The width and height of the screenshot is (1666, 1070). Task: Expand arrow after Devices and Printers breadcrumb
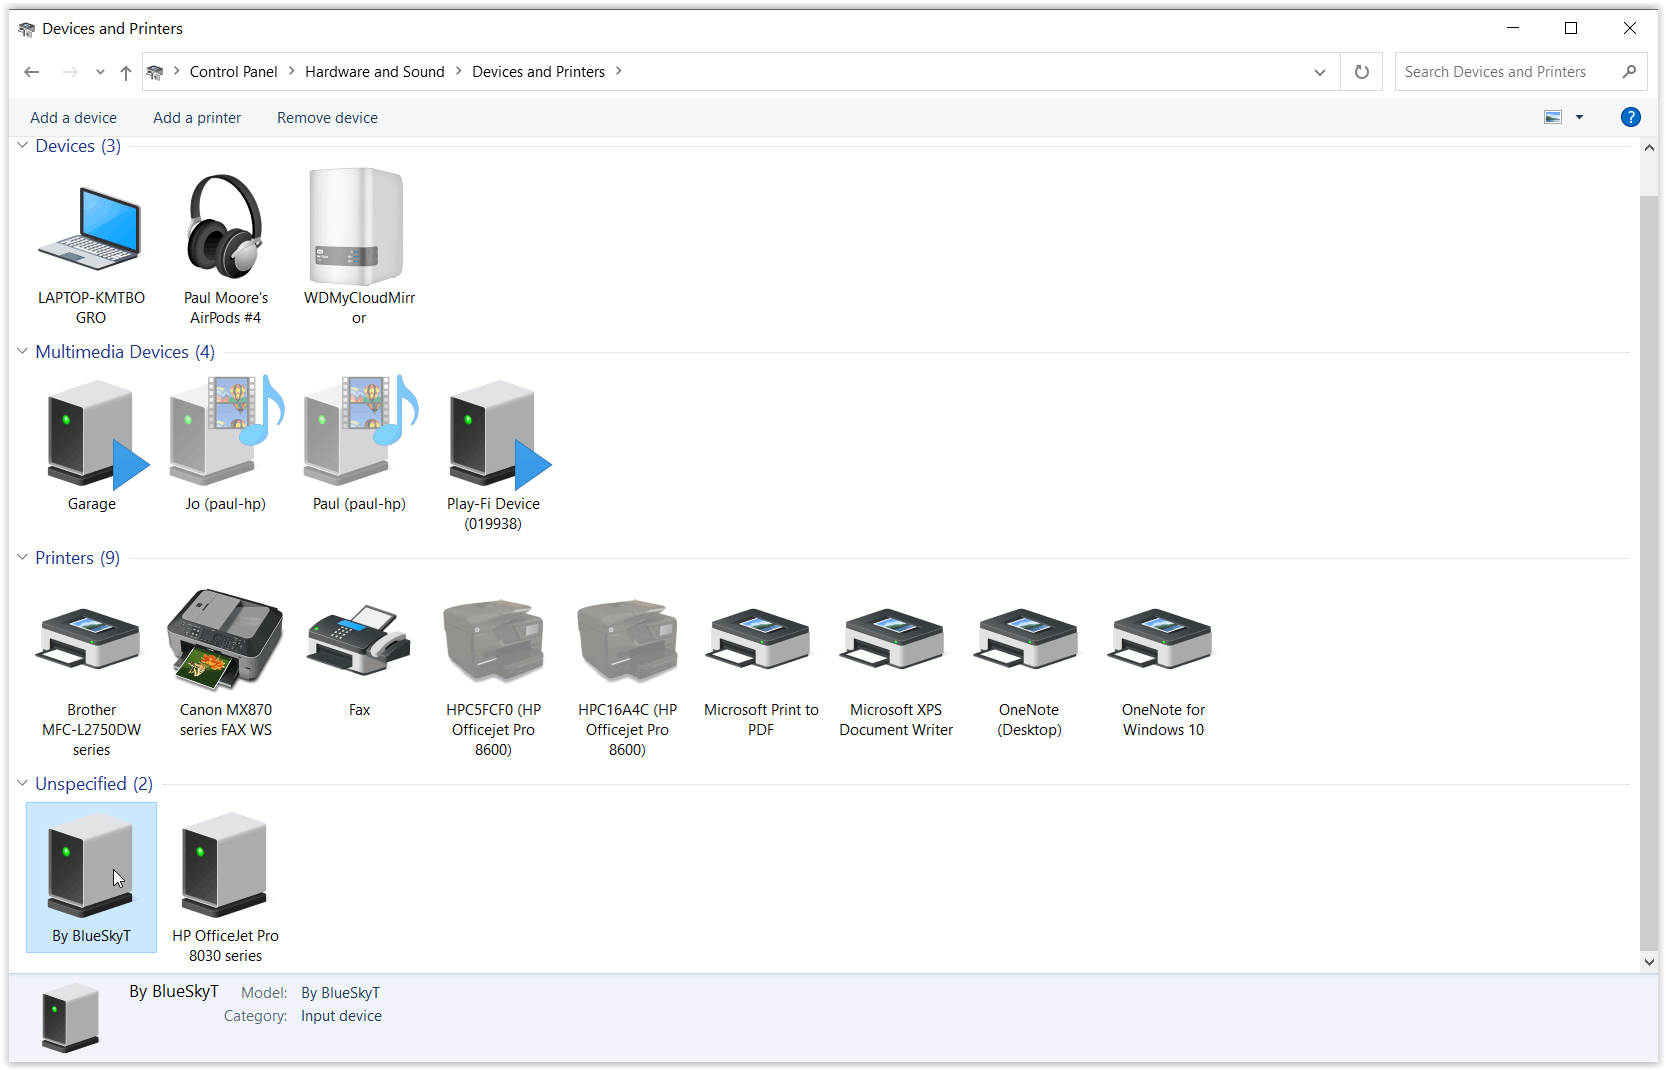coord(619,71)
